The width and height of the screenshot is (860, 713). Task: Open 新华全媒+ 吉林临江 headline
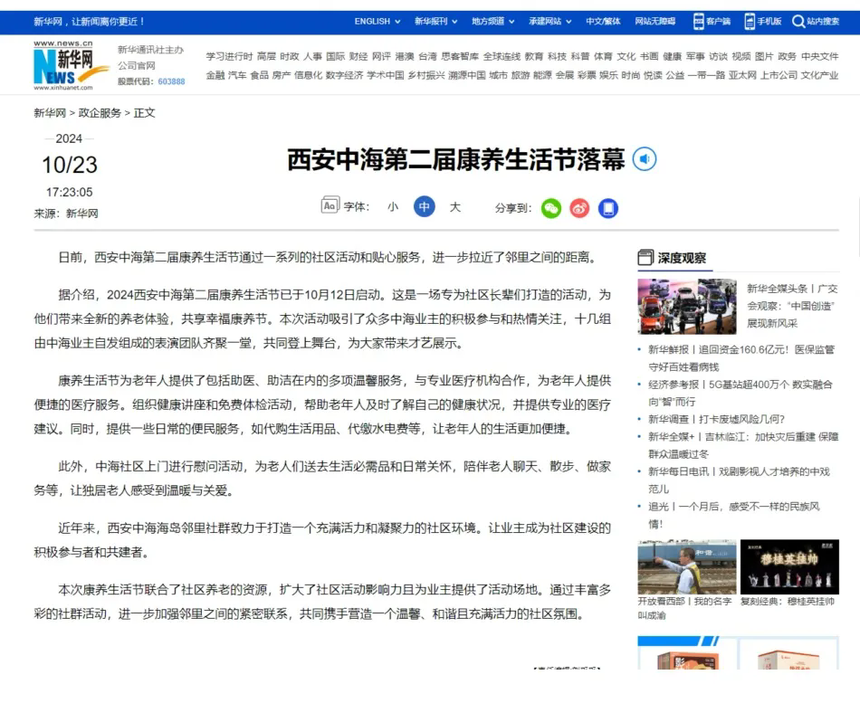click(x=743, y=445)
